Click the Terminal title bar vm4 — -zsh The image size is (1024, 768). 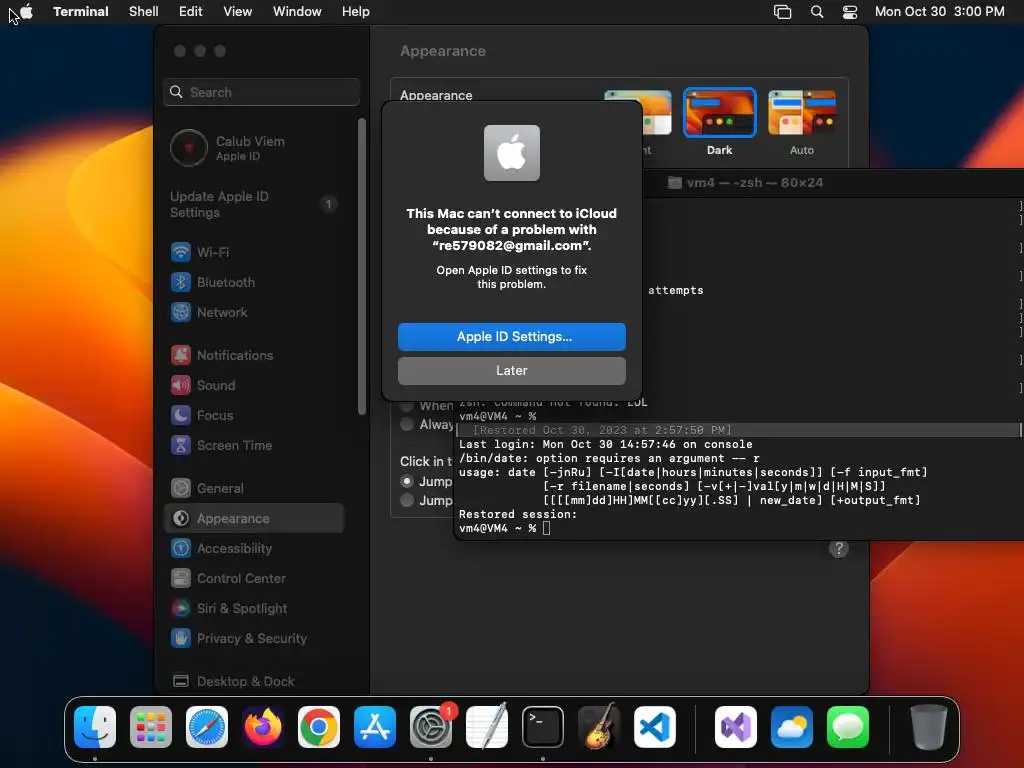[745, 183]
